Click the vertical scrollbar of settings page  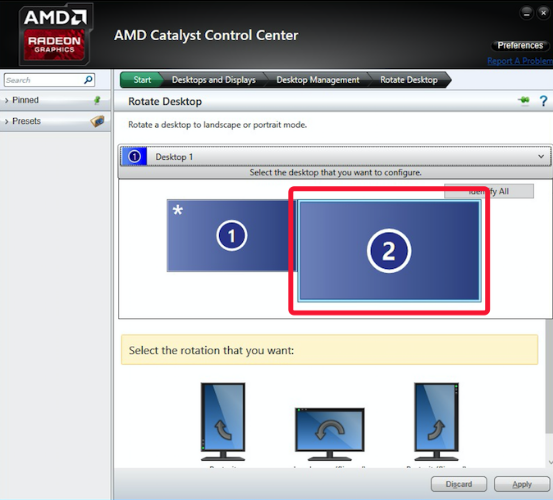tap(549, 377)
